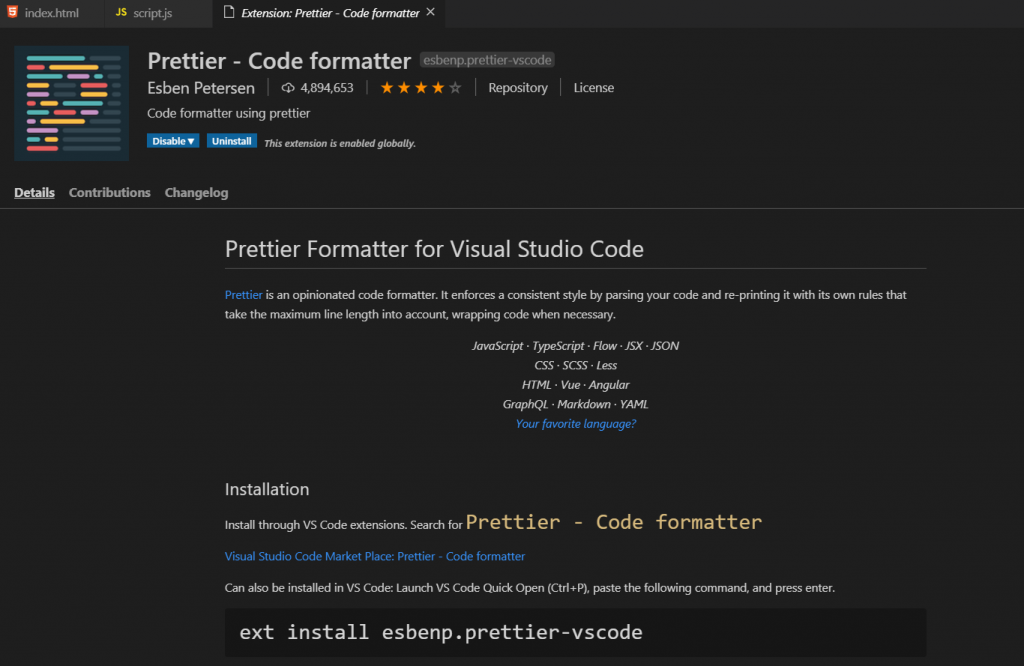The image size is (1024, 666).
Task: Open the Repository link
Action: tap(518, 87)
